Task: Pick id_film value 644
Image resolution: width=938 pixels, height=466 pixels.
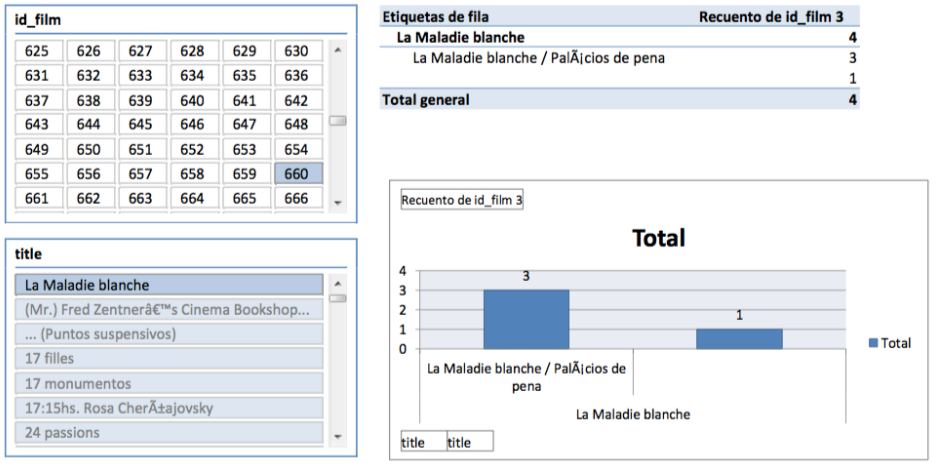Action: pos(91,124)
